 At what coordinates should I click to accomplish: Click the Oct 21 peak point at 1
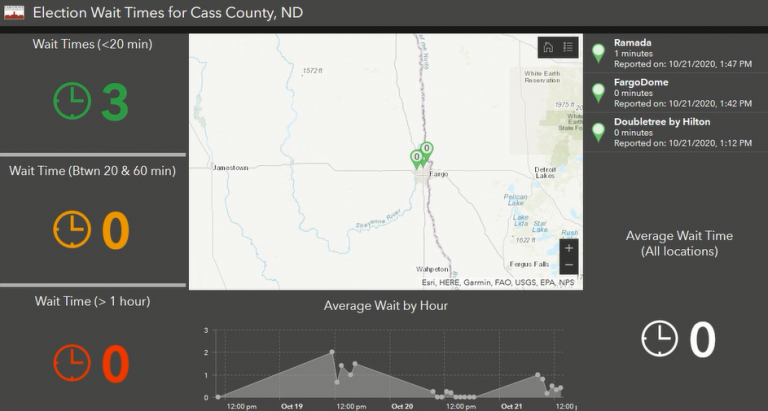pyautogui.click(x=537, y=375)
